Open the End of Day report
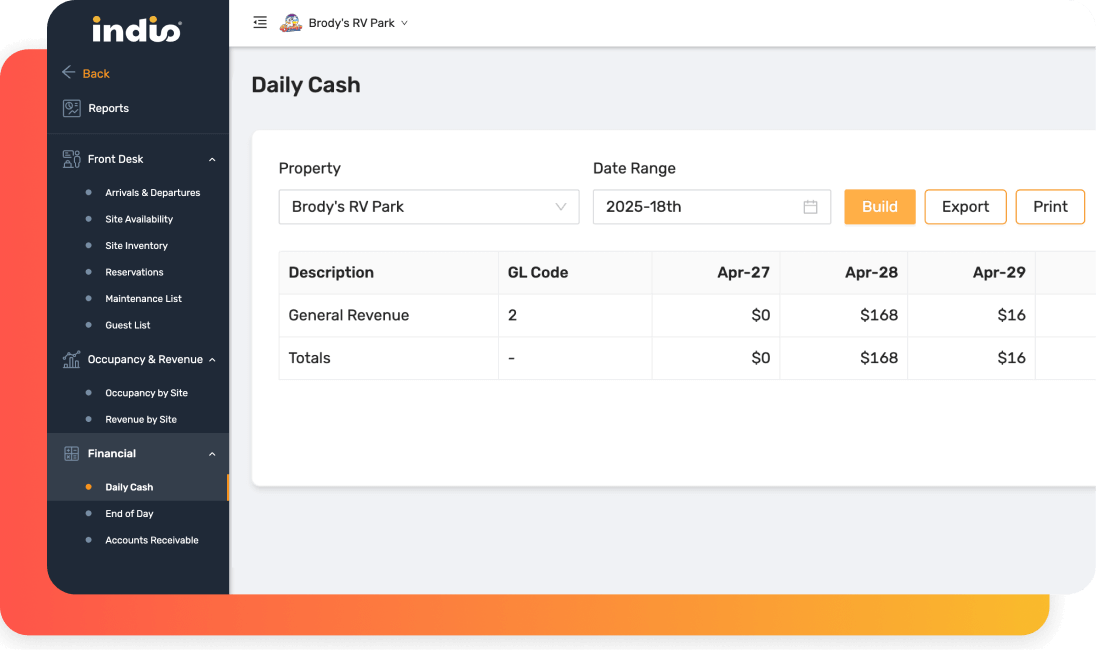The width and height of the screenshot is (1097, 650). [129, 514]
